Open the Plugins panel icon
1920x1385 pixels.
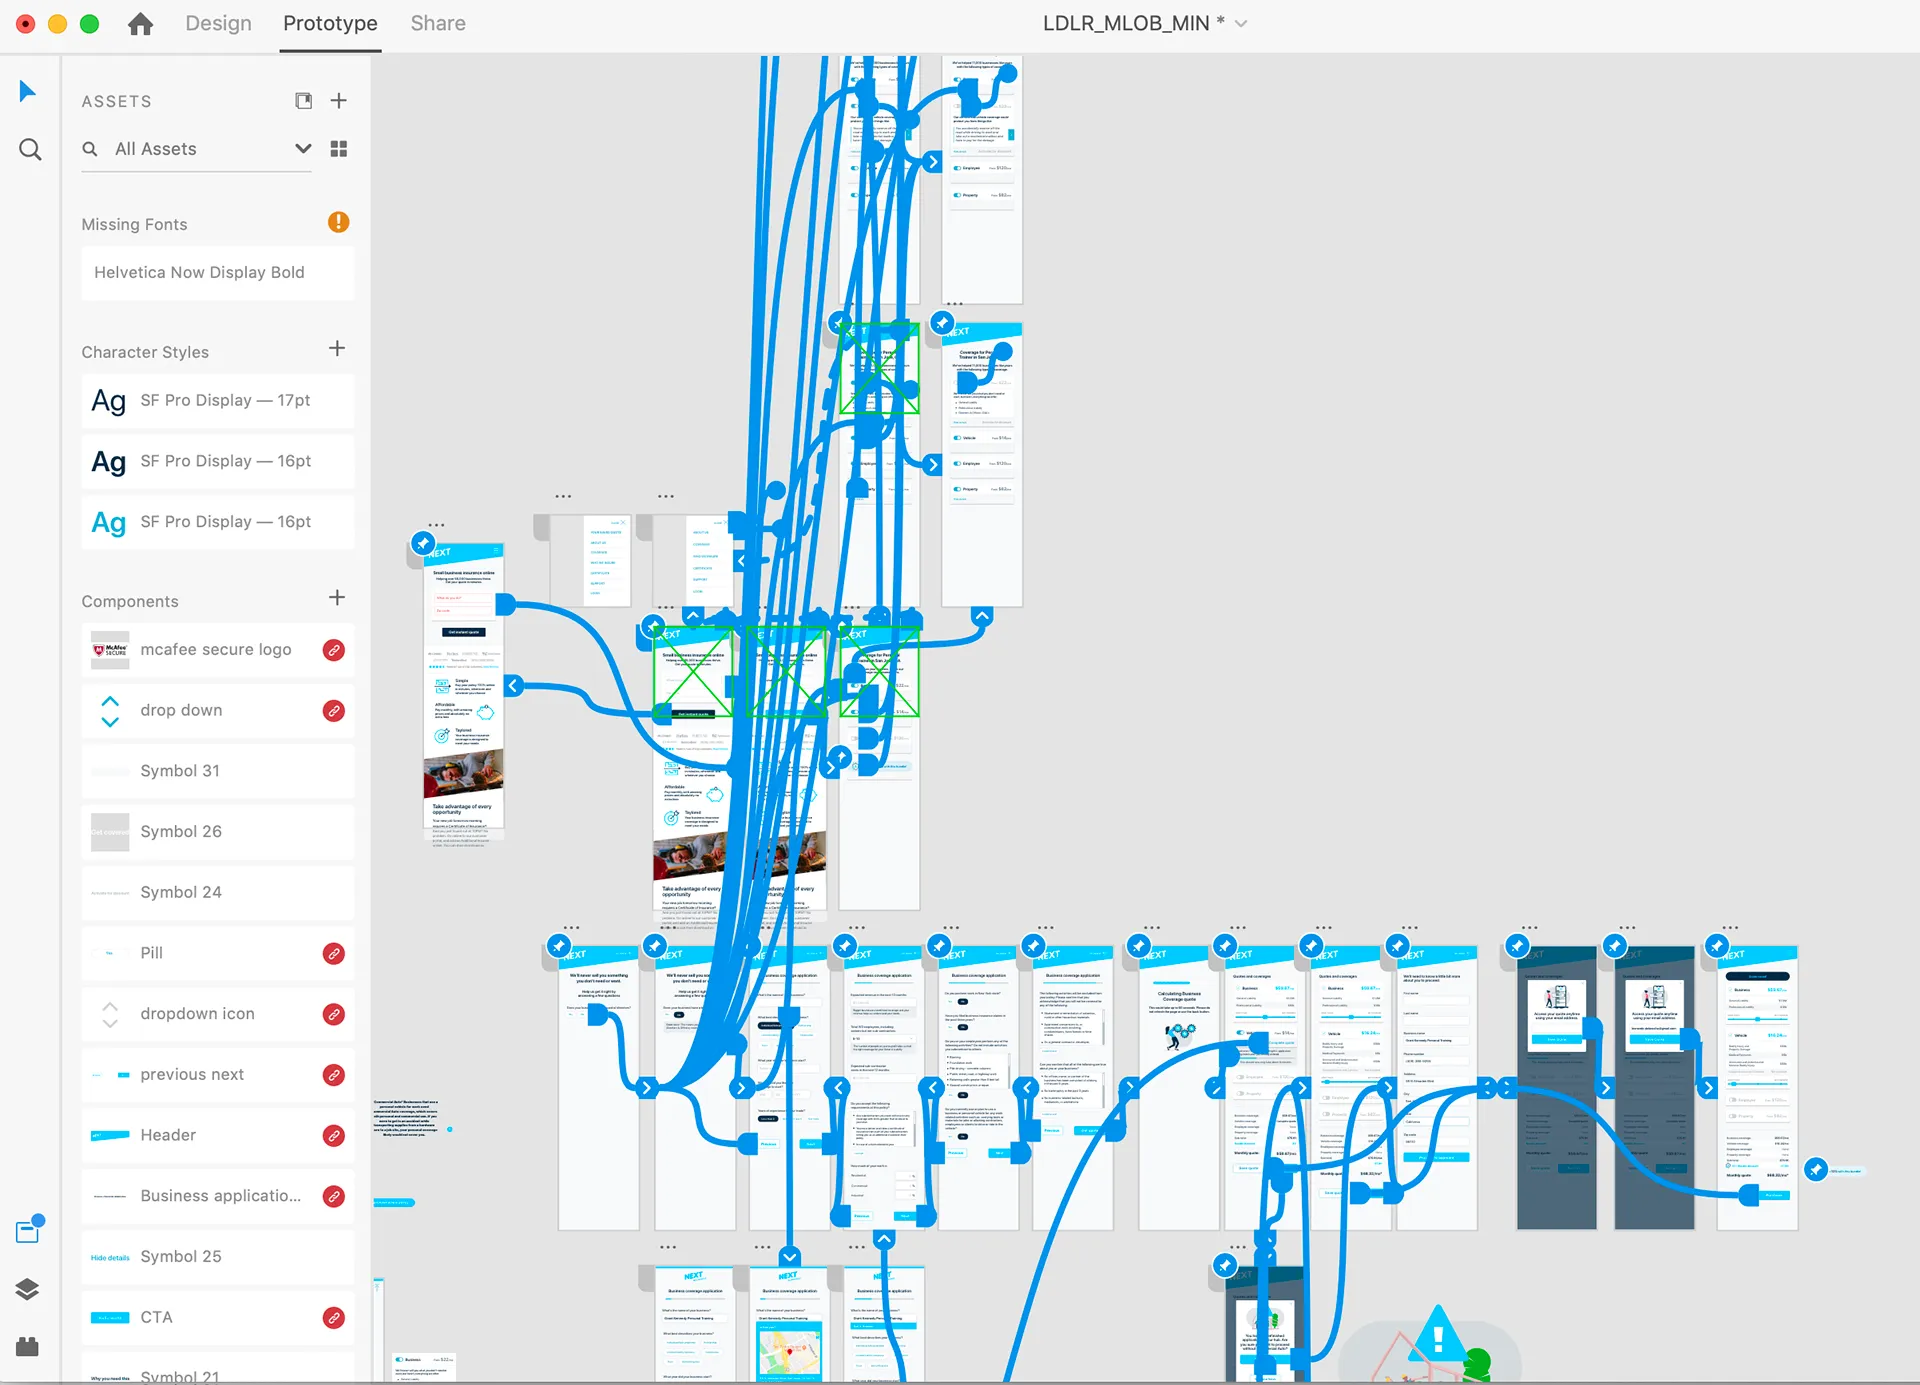tap(28, 1346)
